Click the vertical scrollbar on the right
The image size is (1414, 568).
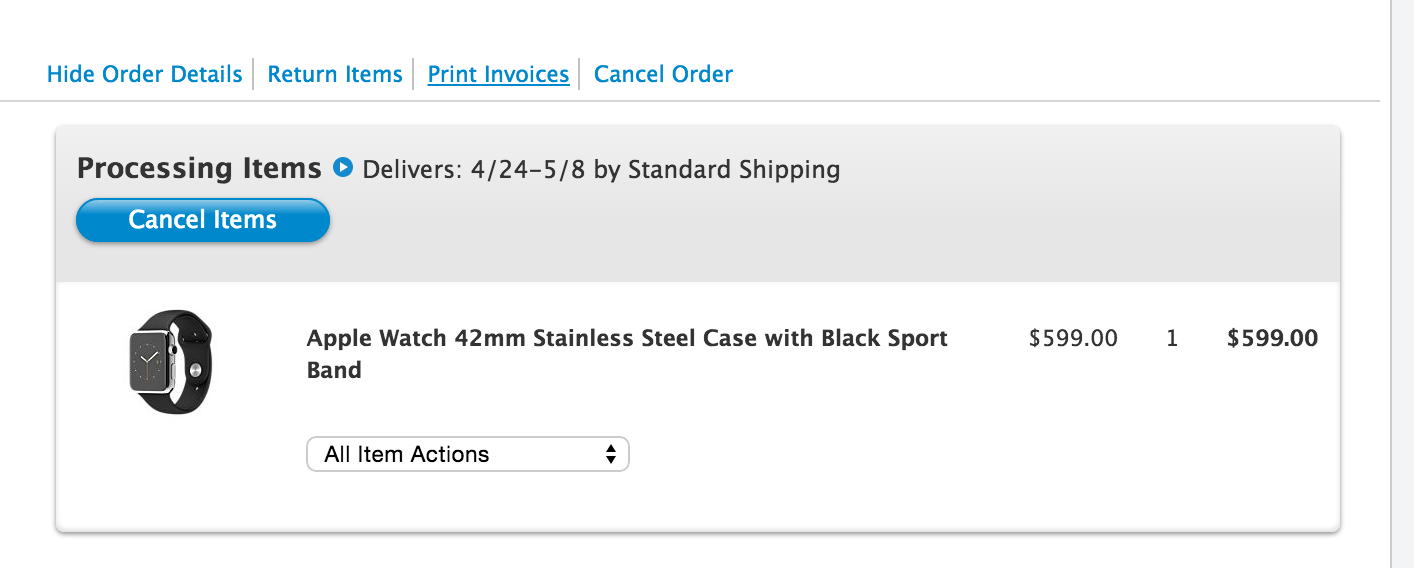coord(1402,284)
